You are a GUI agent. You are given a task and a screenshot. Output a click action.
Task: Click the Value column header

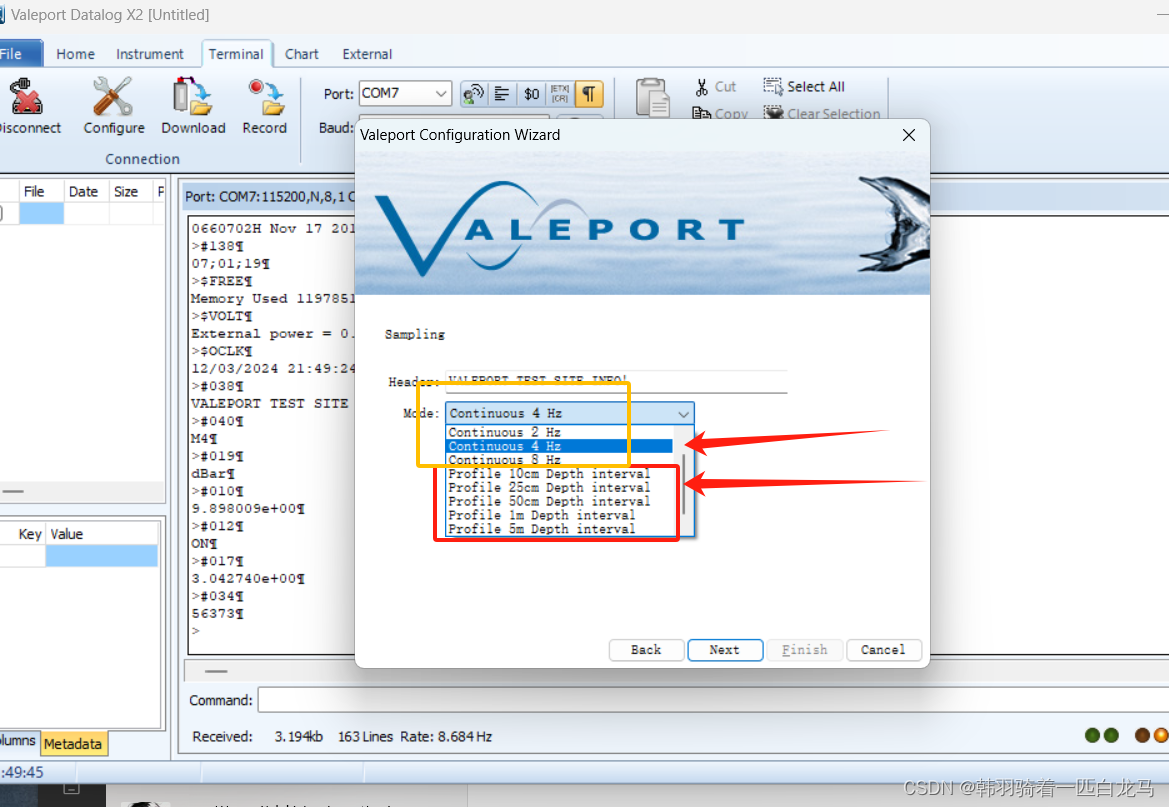pos(101,534)
